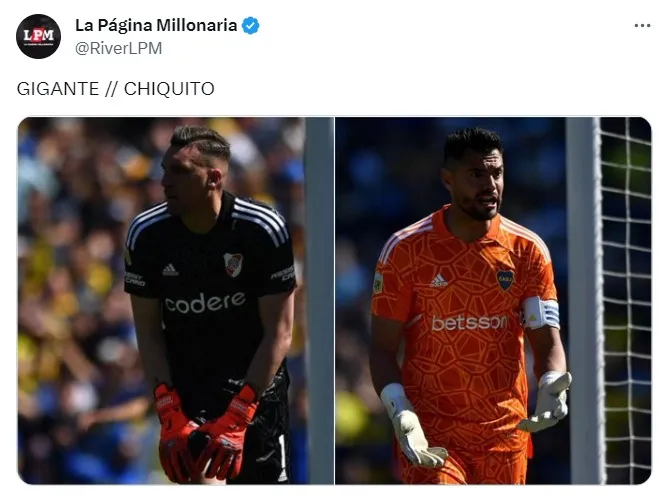Click the Adidas logo on the black jersey
This screenshot has height=496, width=671.
170,270
